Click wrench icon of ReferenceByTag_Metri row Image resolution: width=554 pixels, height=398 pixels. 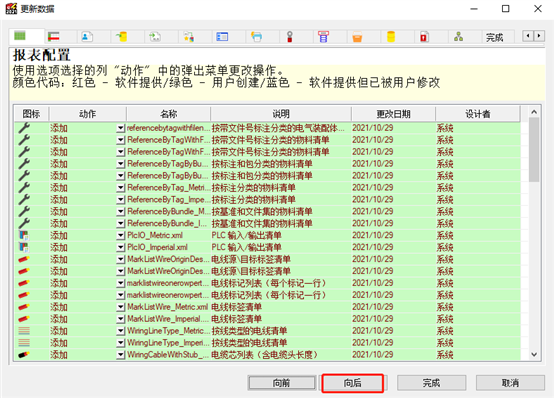(x=24, y=187)
